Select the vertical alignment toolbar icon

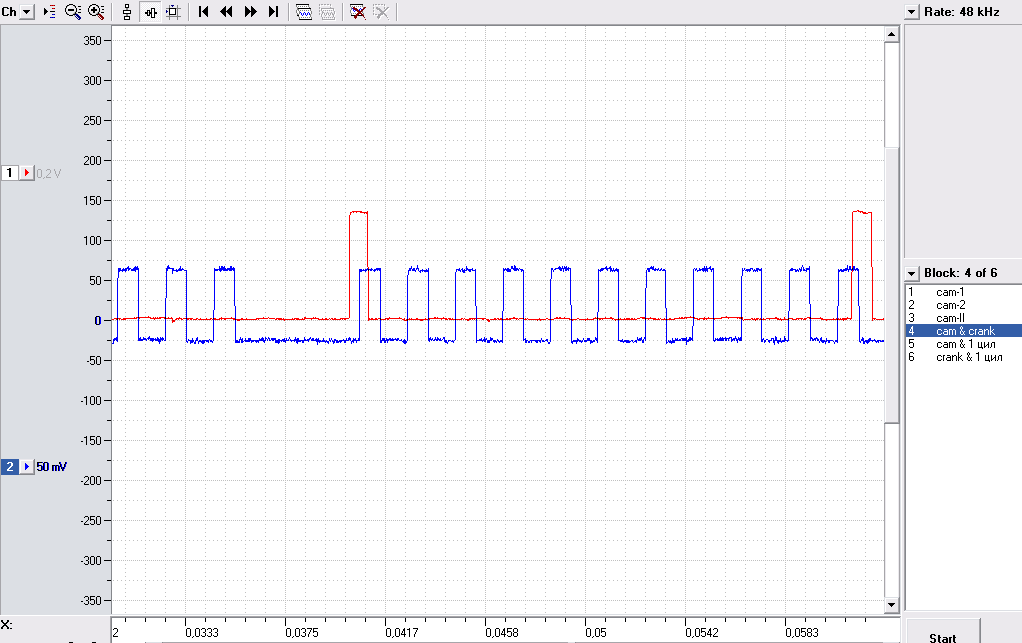(127, 12)
